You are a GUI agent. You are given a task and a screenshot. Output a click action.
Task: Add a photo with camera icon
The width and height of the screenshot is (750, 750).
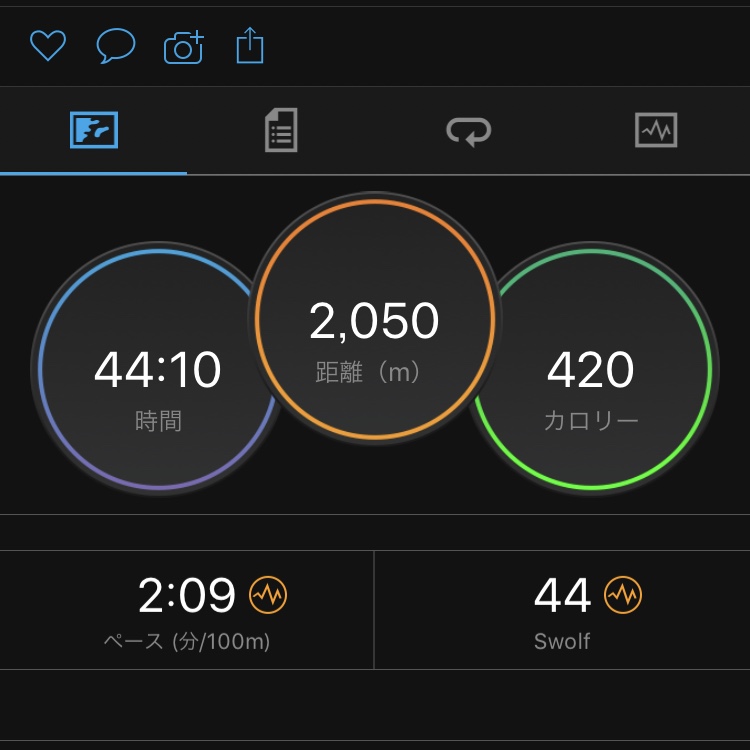coord(184,47)
